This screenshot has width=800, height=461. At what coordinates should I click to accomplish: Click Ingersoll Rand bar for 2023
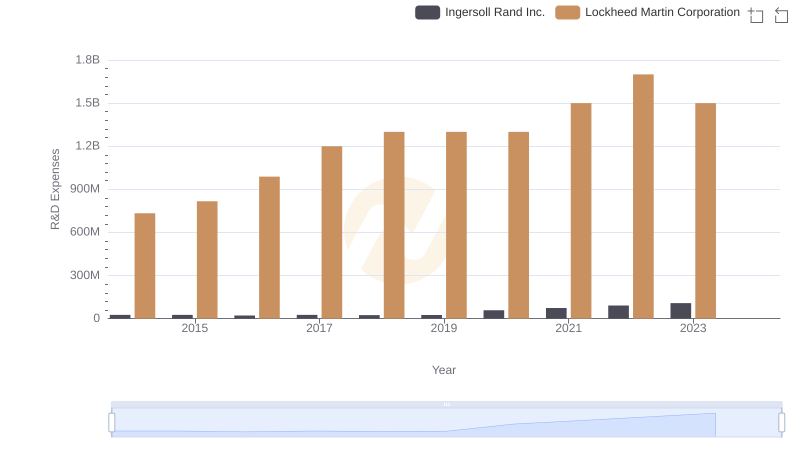pyautogui.click(x=681, y=311)
